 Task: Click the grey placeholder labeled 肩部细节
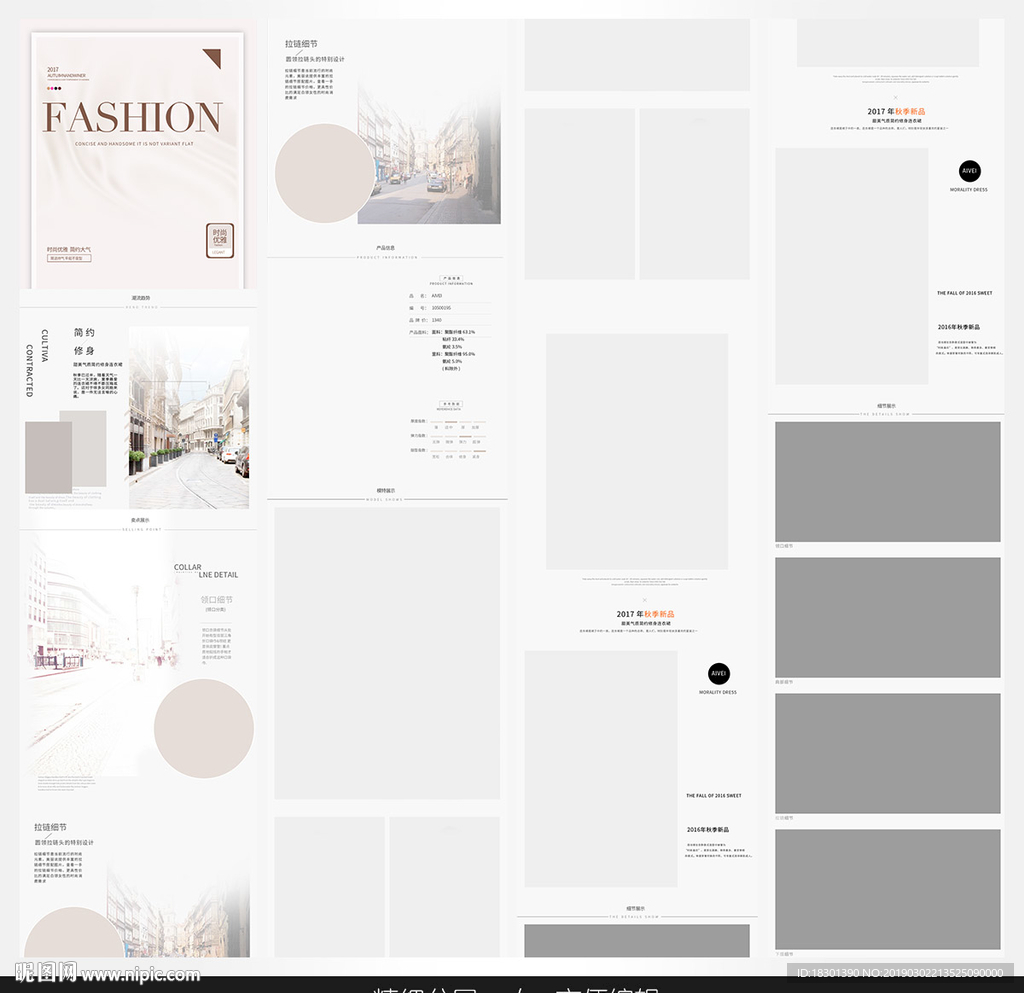888,618
